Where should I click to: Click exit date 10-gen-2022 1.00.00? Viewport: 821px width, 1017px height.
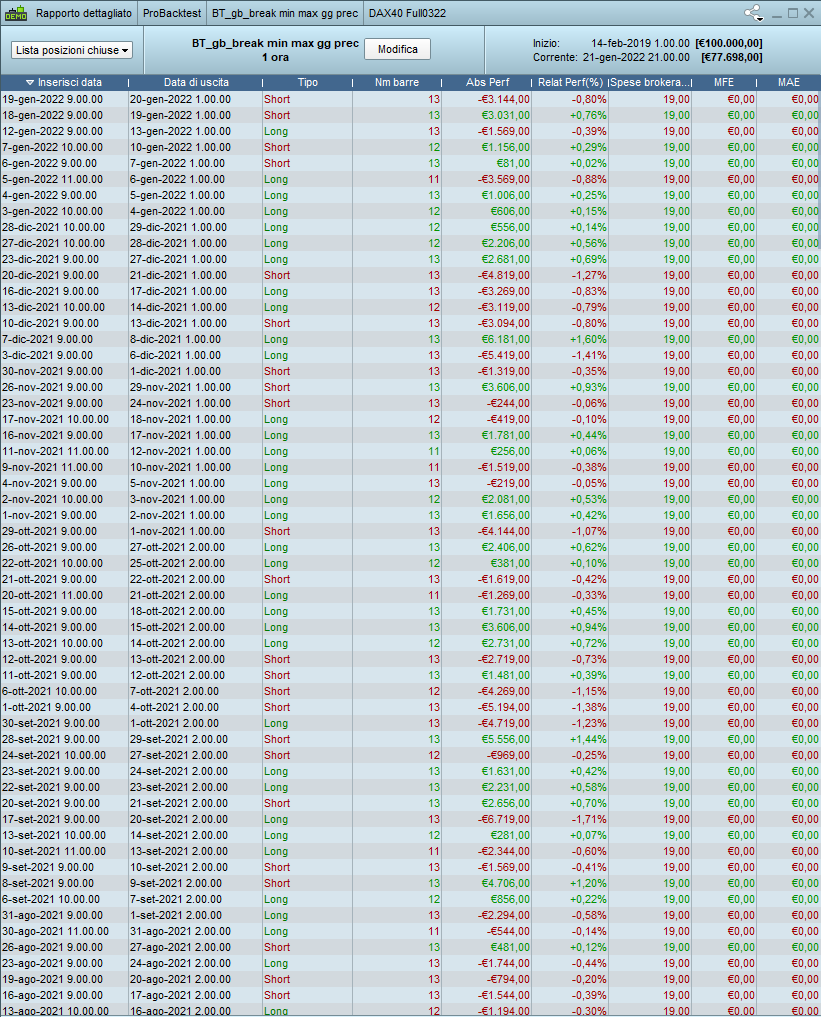[180, 147]
